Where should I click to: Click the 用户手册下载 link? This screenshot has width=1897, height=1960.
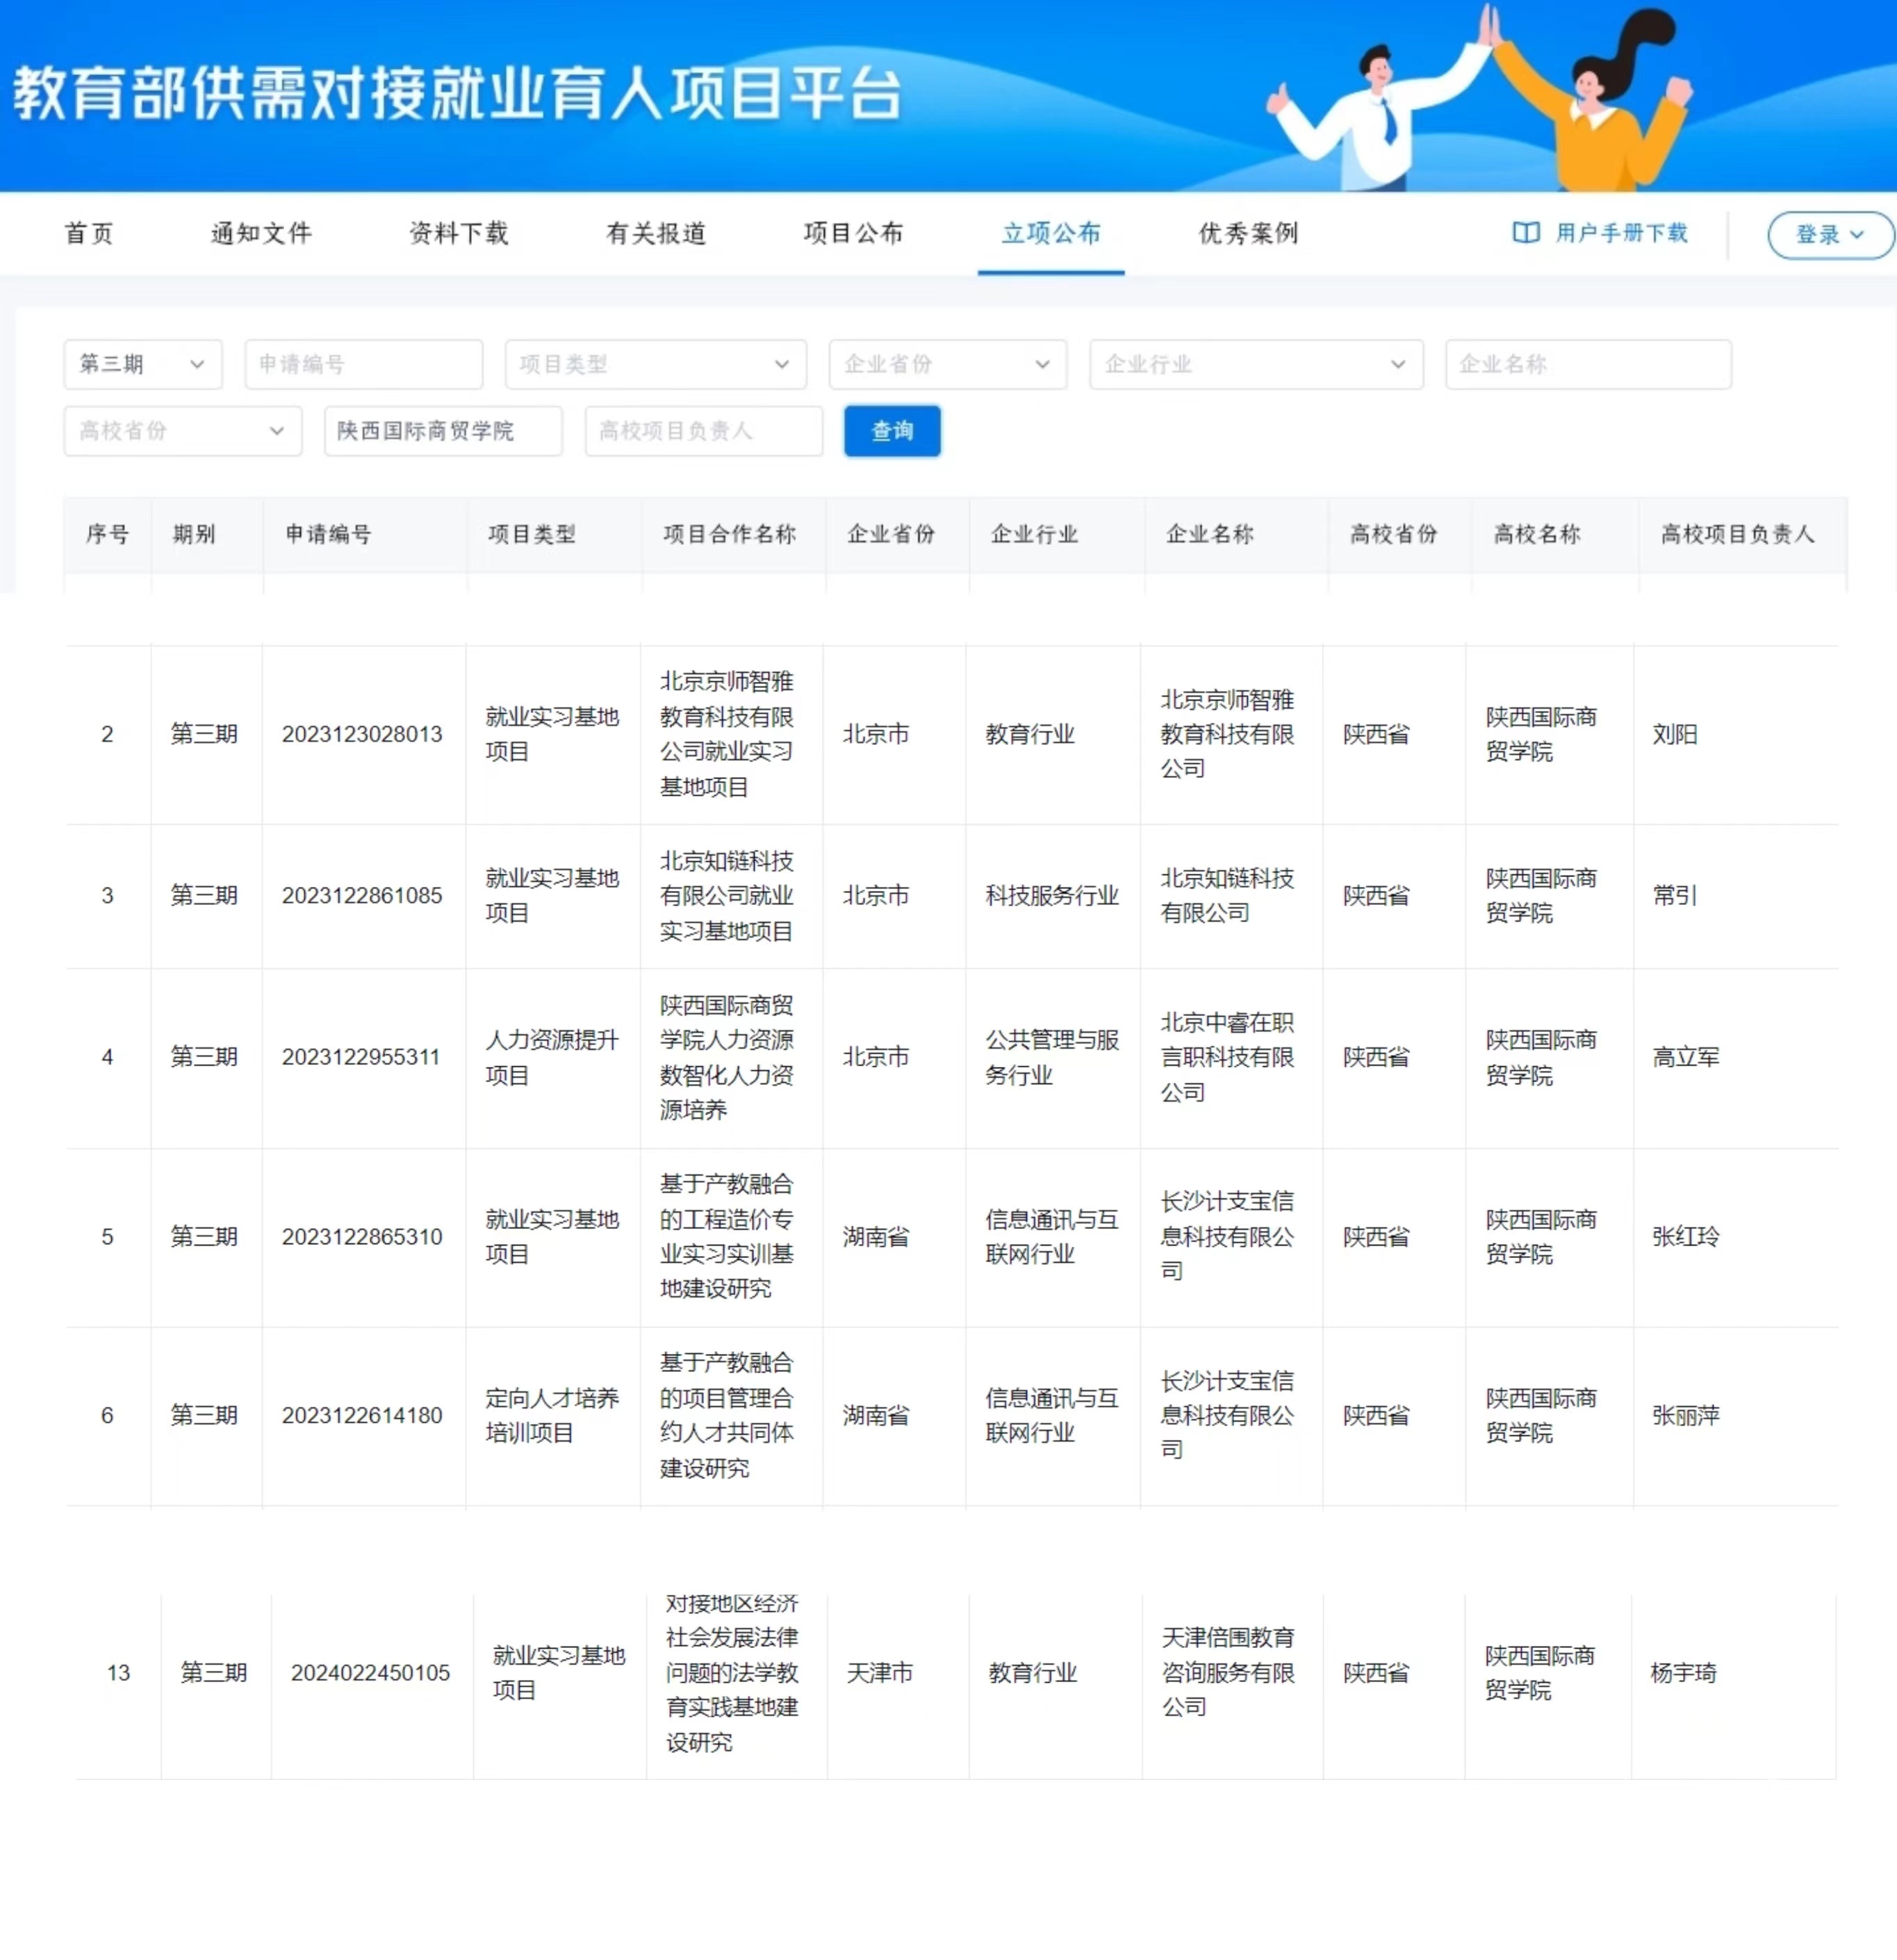point(1621,233)
